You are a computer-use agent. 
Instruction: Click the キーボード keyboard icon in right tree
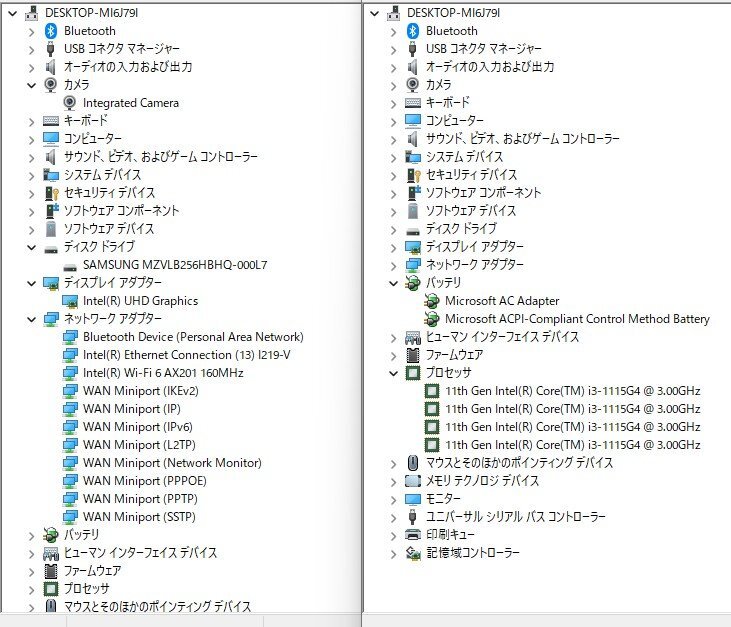click(x=413, y=103)
